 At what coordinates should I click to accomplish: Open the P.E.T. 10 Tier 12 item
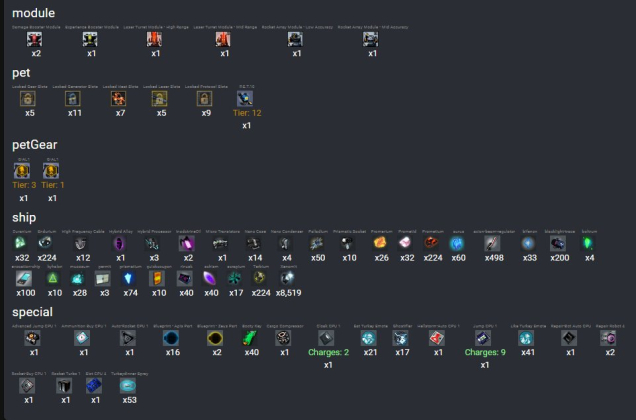(x=247, y=99)
